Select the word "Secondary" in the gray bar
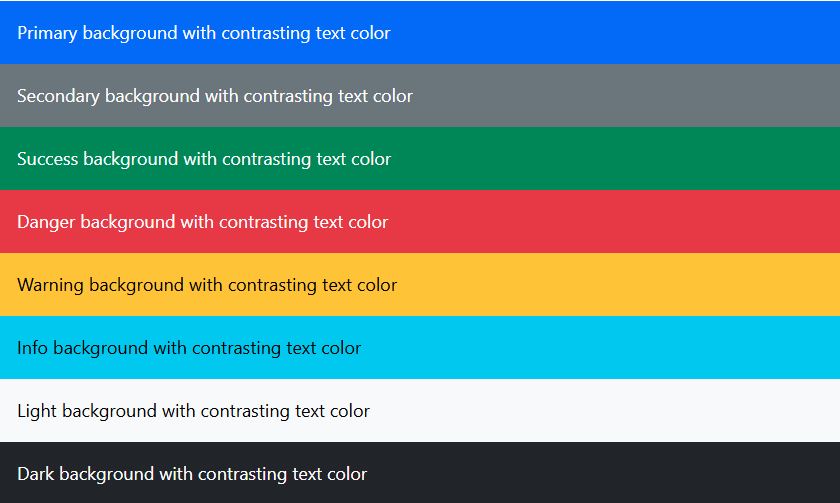Screen dimensions: 840x503 tap(58, 96)
